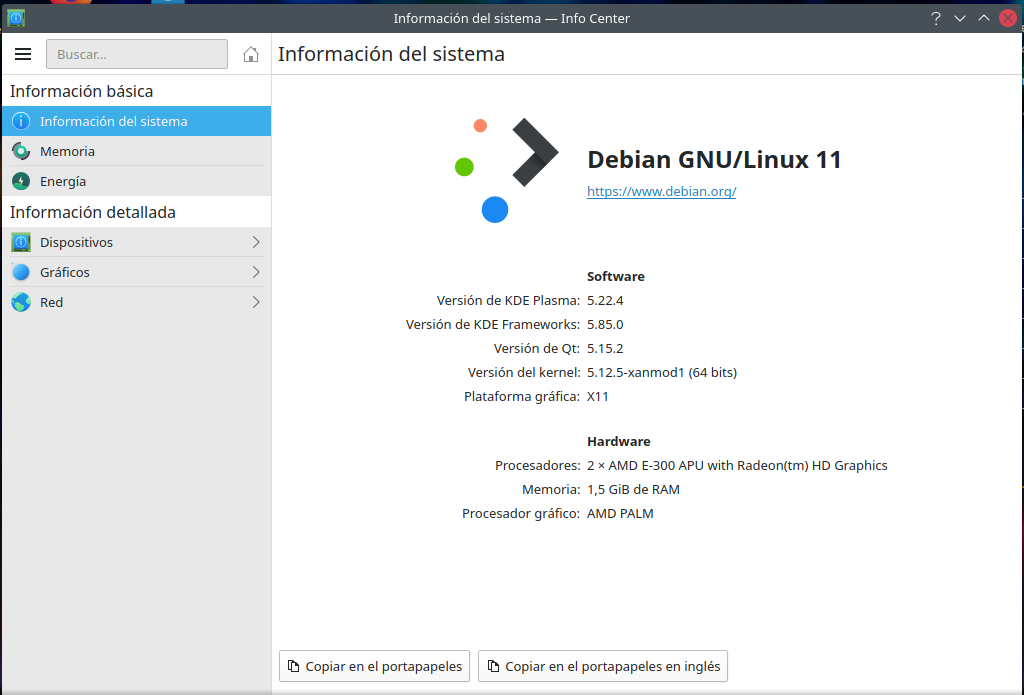
Task: Maximize the Info Center window
Action: (x=984, y=18)
